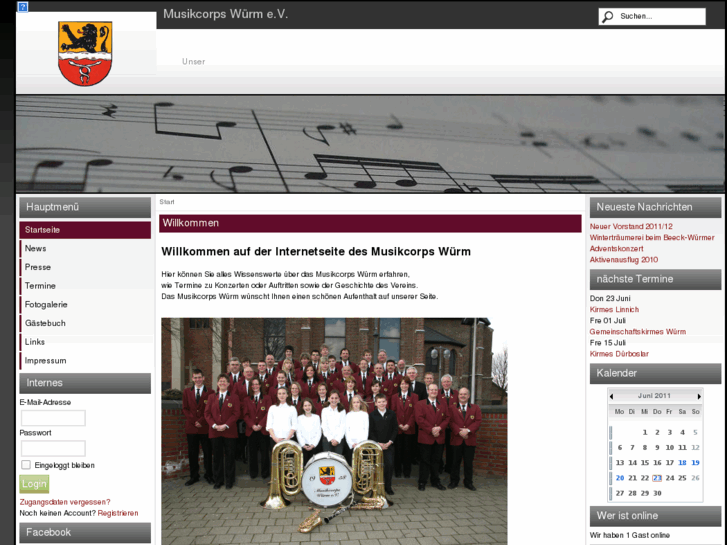Image resolution: width=727 pixels, height=545 pixels.
Task: Open the Presse menu item
Action: pyautogui.click(x=85, y=267)
